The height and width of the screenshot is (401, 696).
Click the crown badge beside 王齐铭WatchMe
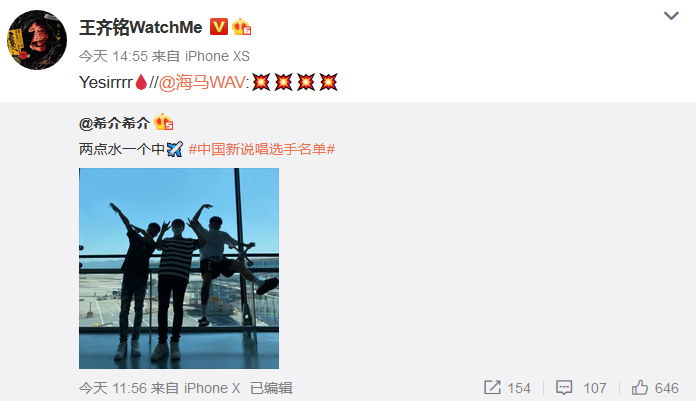[x=241, y=27]
